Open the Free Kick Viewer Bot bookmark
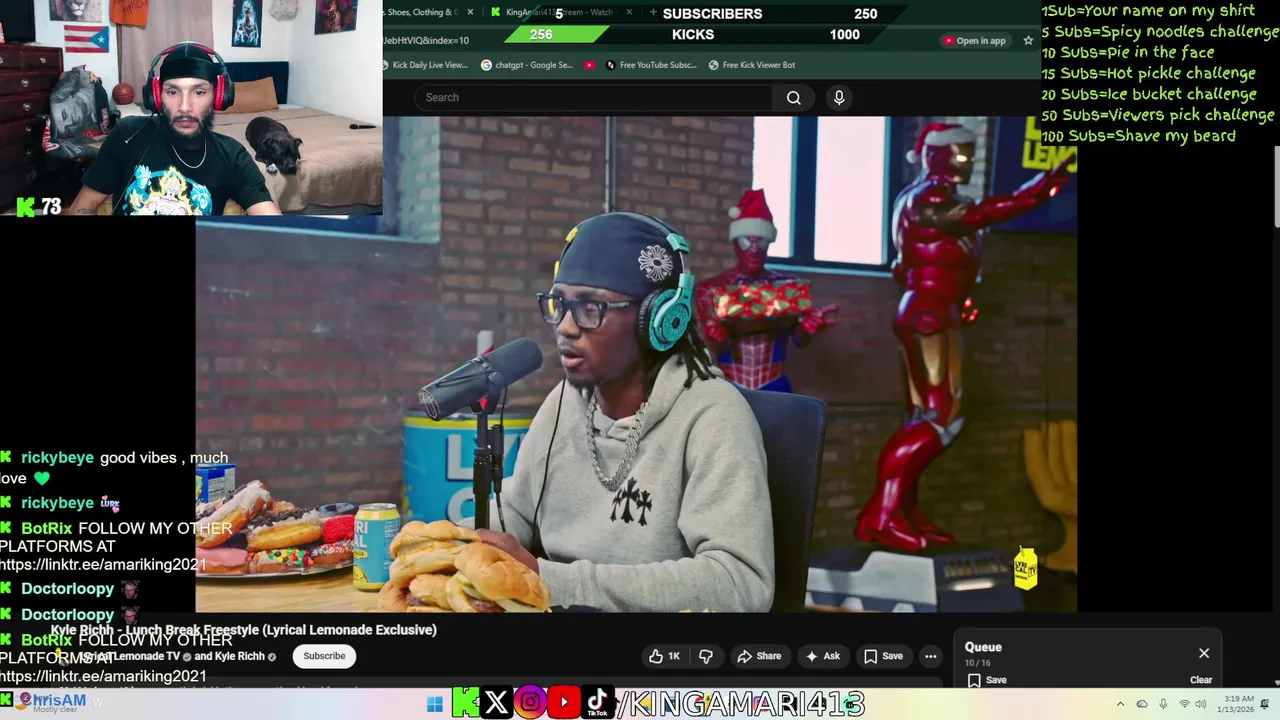The height and width of the screenshot is (720, 1280). tap(752, 65)
